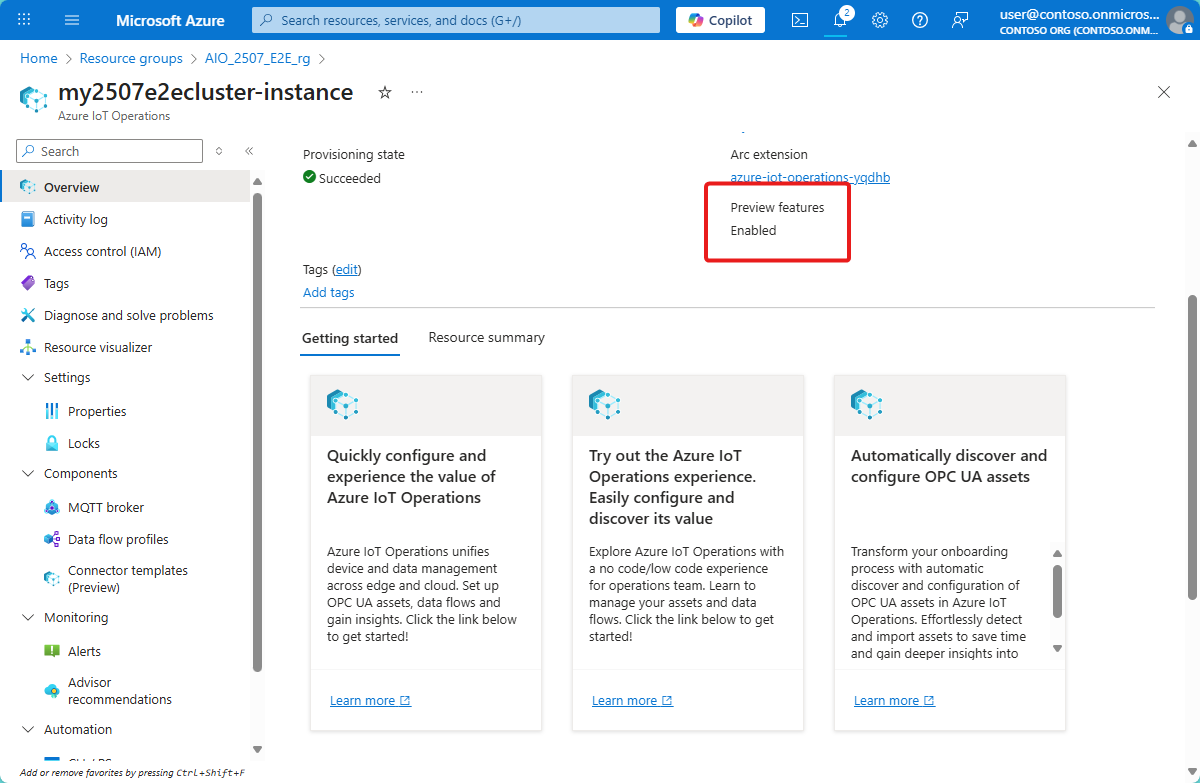Open Learn more under Quickly configure card

click(x=370, y=700)
